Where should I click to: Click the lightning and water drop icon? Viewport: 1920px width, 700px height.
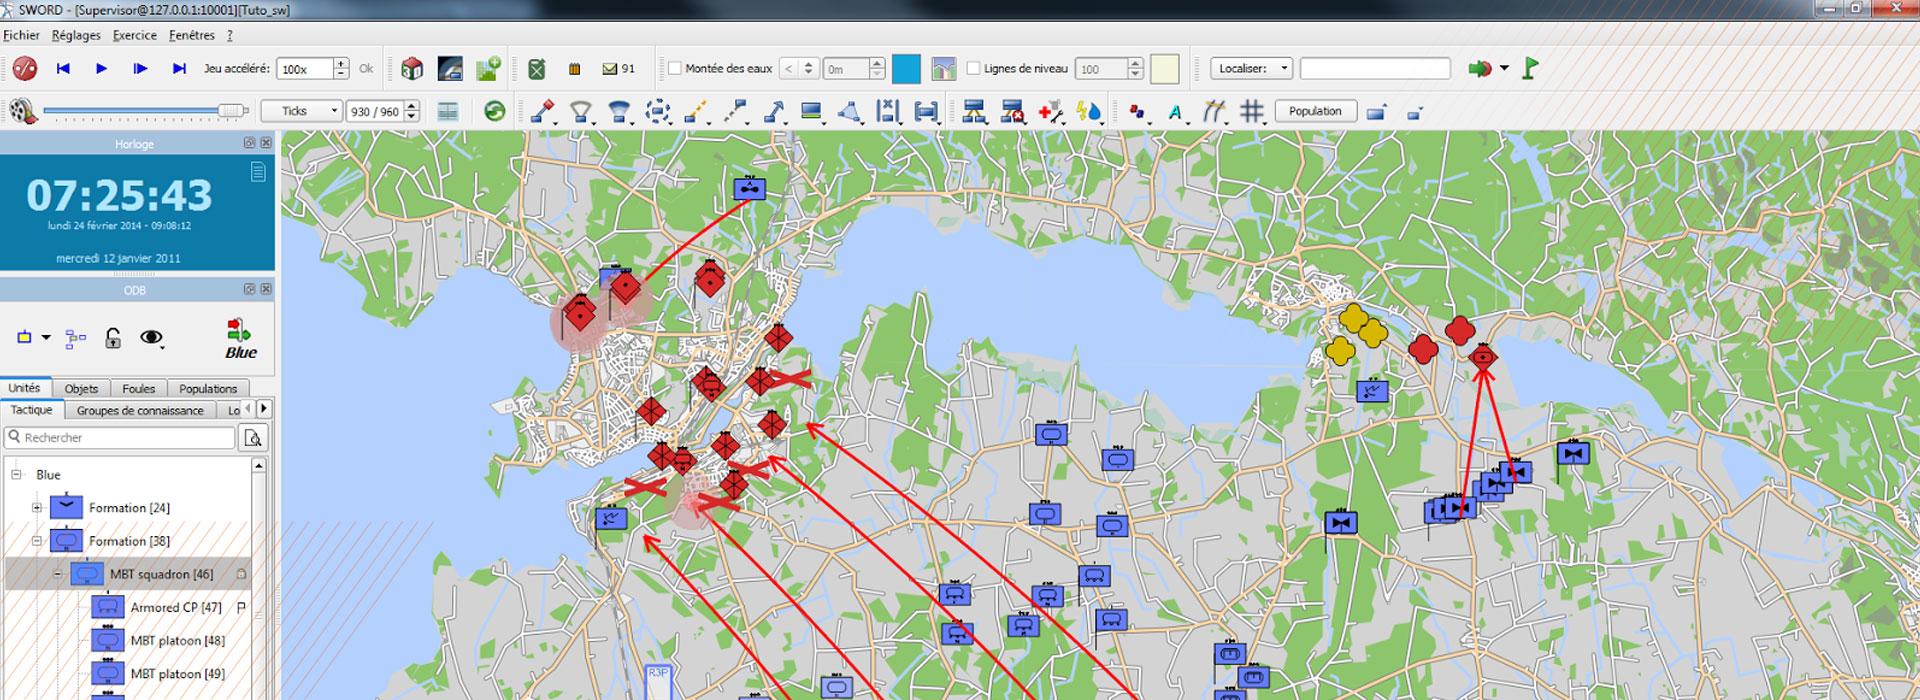[x=1088, y=112]
